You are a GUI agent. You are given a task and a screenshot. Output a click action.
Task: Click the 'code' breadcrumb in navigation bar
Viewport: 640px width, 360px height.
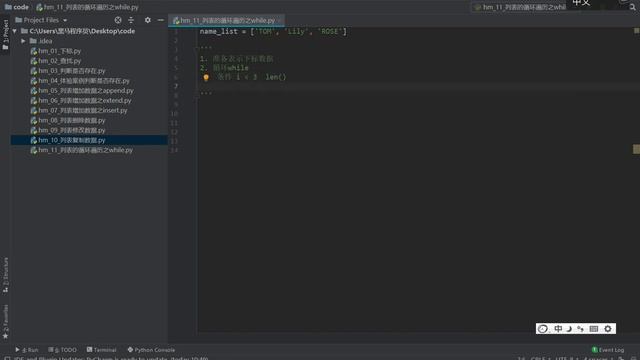17,7
